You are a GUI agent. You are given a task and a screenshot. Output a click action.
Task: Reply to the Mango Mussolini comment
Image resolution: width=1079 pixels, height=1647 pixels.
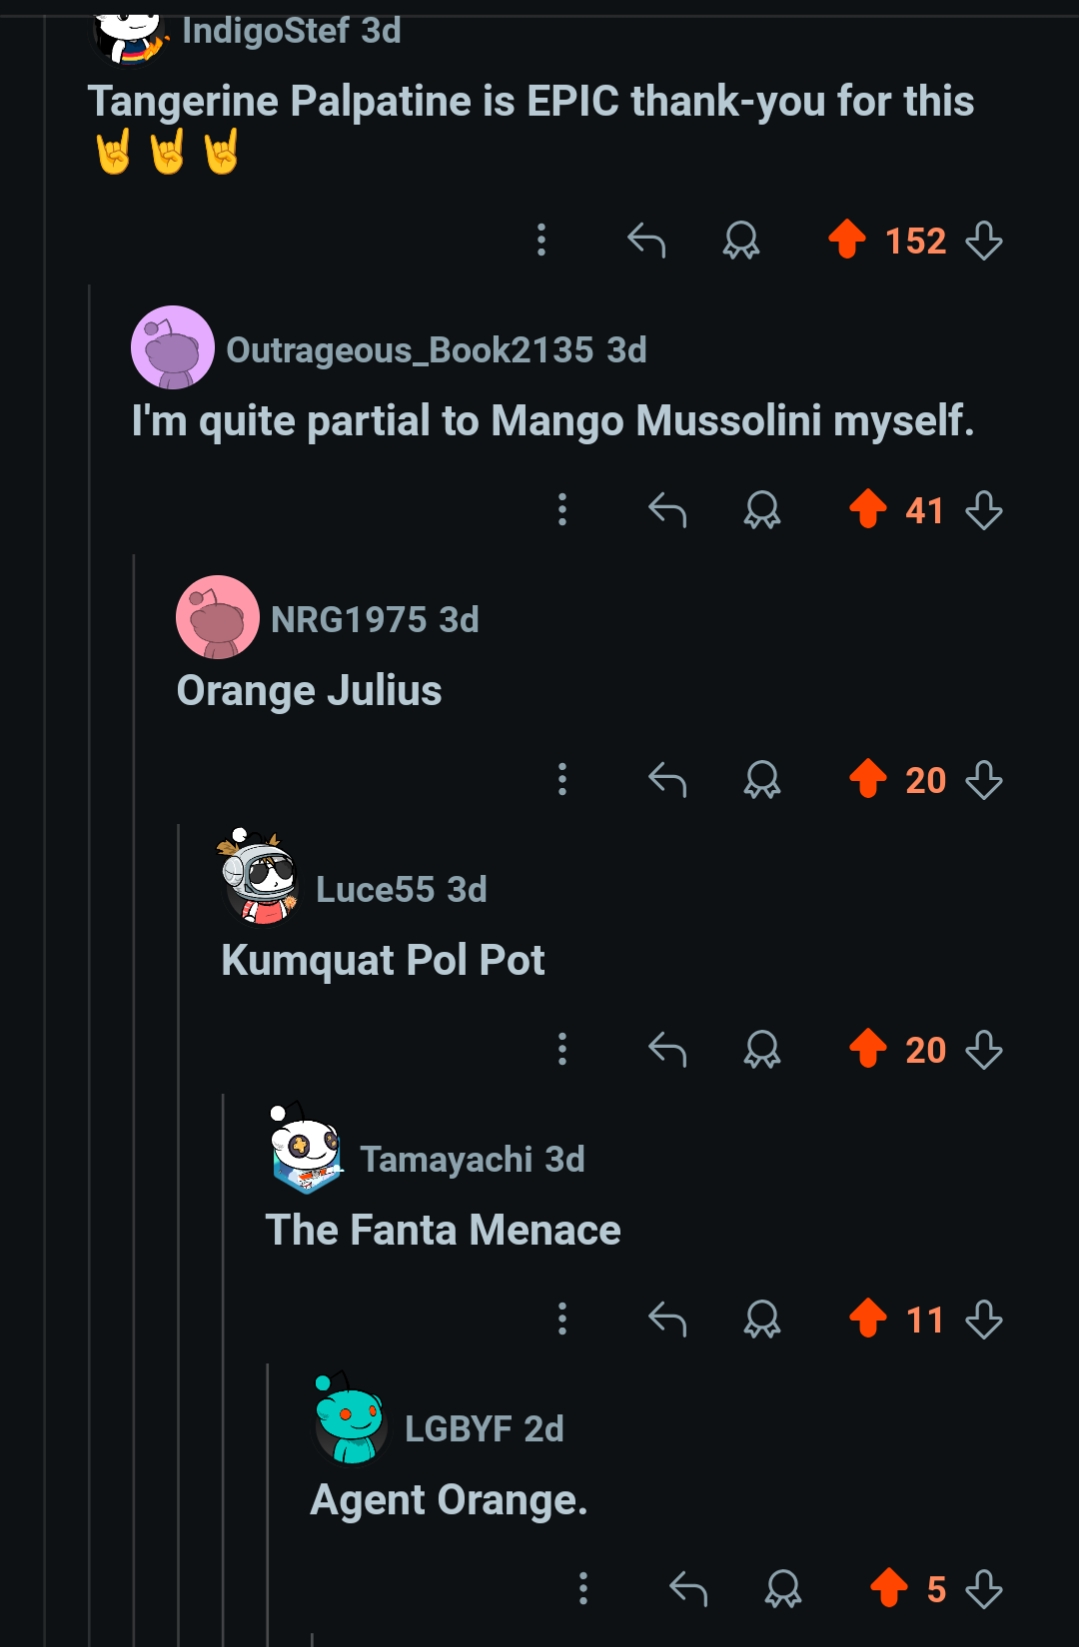[x=667, y=510]
